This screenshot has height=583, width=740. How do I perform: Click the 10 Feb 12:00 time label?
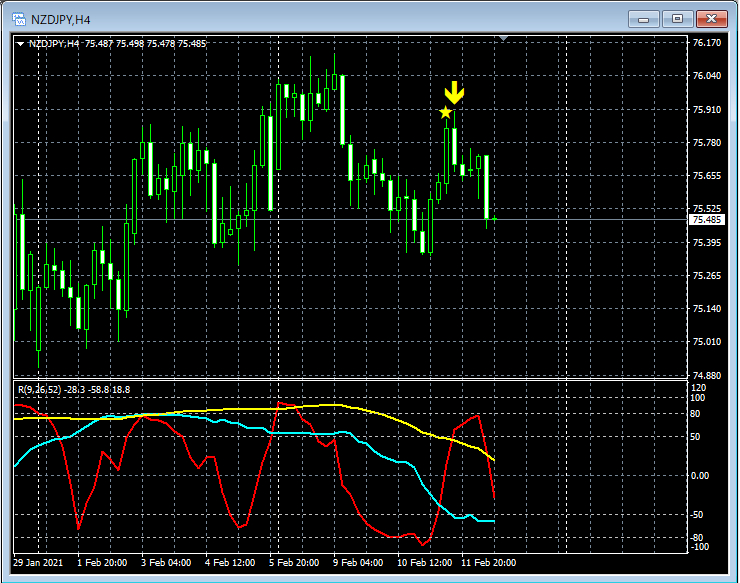424,563
